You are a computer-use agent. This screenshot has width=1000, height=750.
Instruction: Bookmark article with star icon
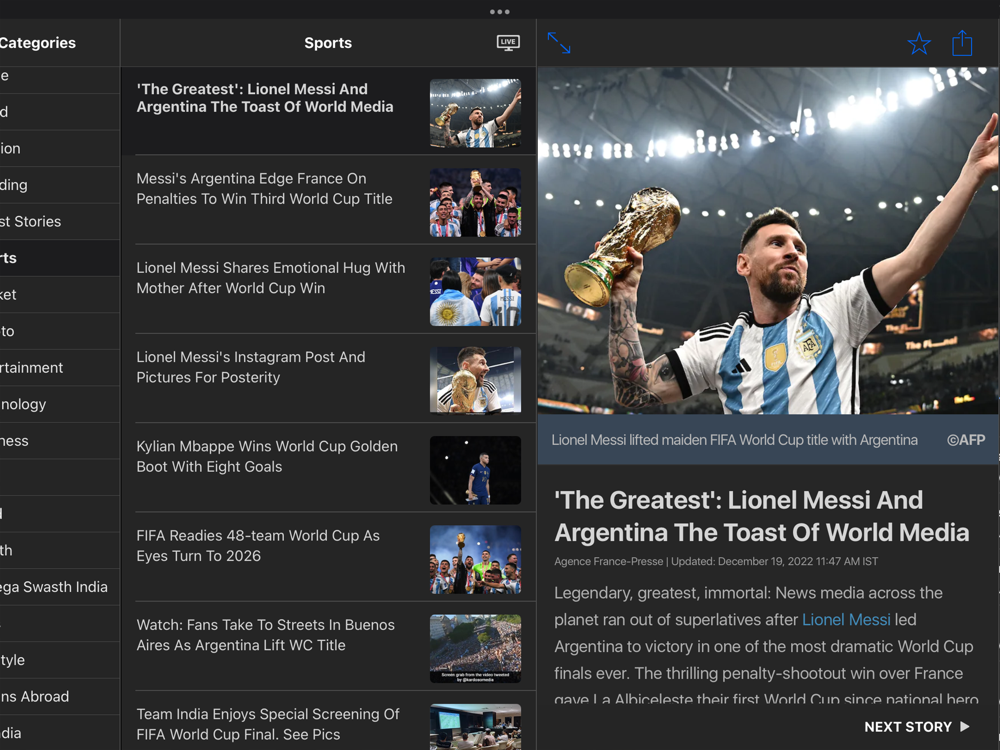point(919,43)
